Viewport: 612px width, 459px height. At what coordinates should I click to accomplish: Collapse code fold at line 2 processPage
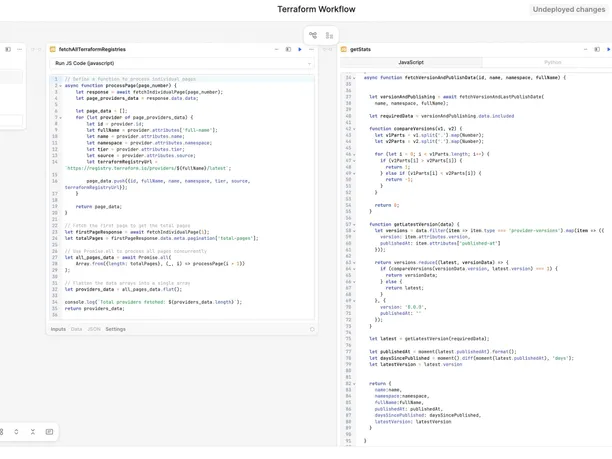(x=60, y=85)
